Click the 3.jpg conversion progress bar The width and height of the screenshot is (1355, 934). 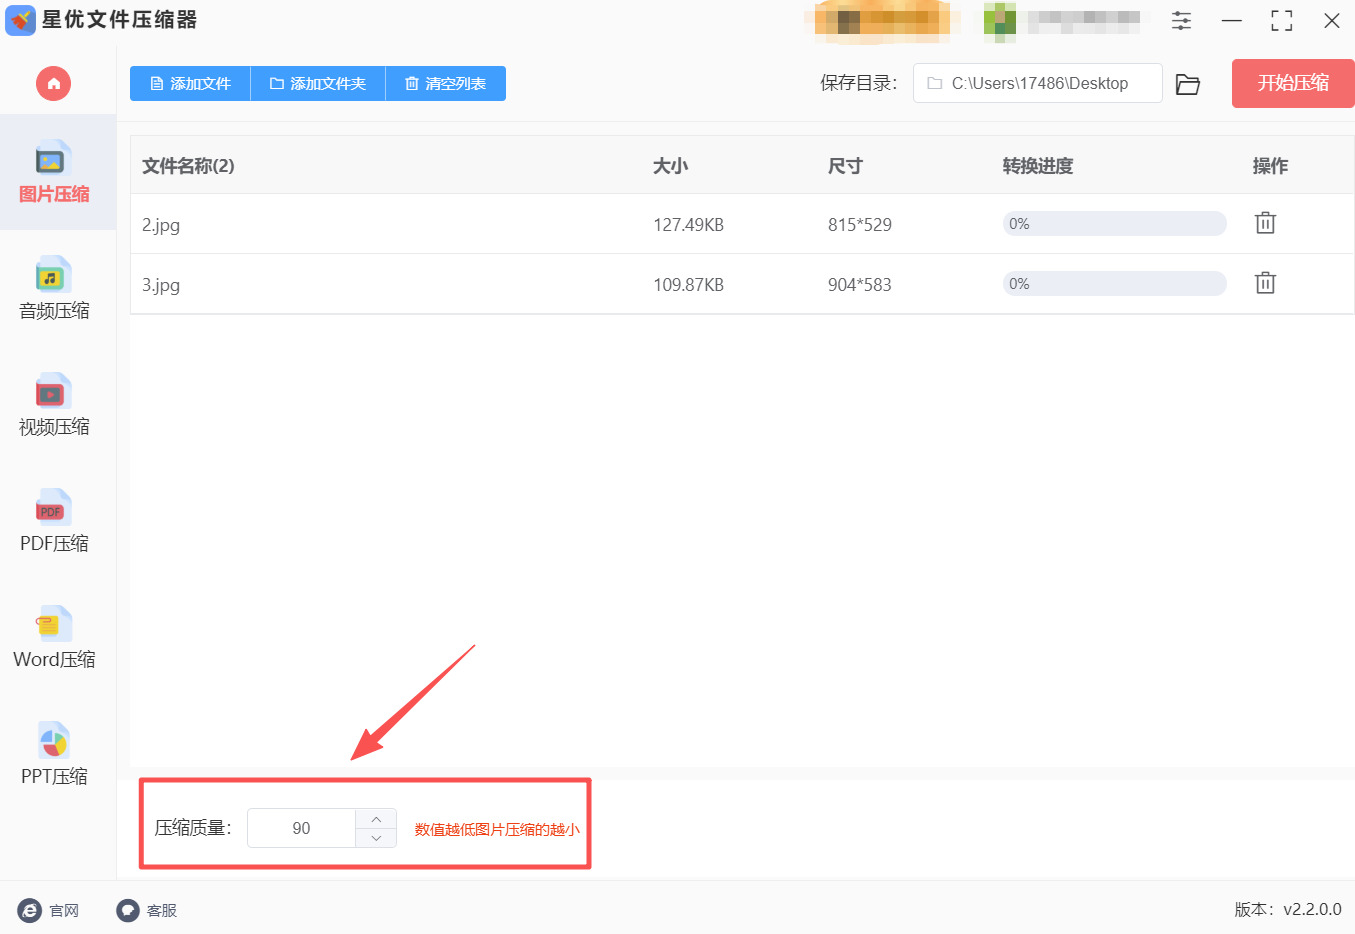click(x=1114, y=284)
